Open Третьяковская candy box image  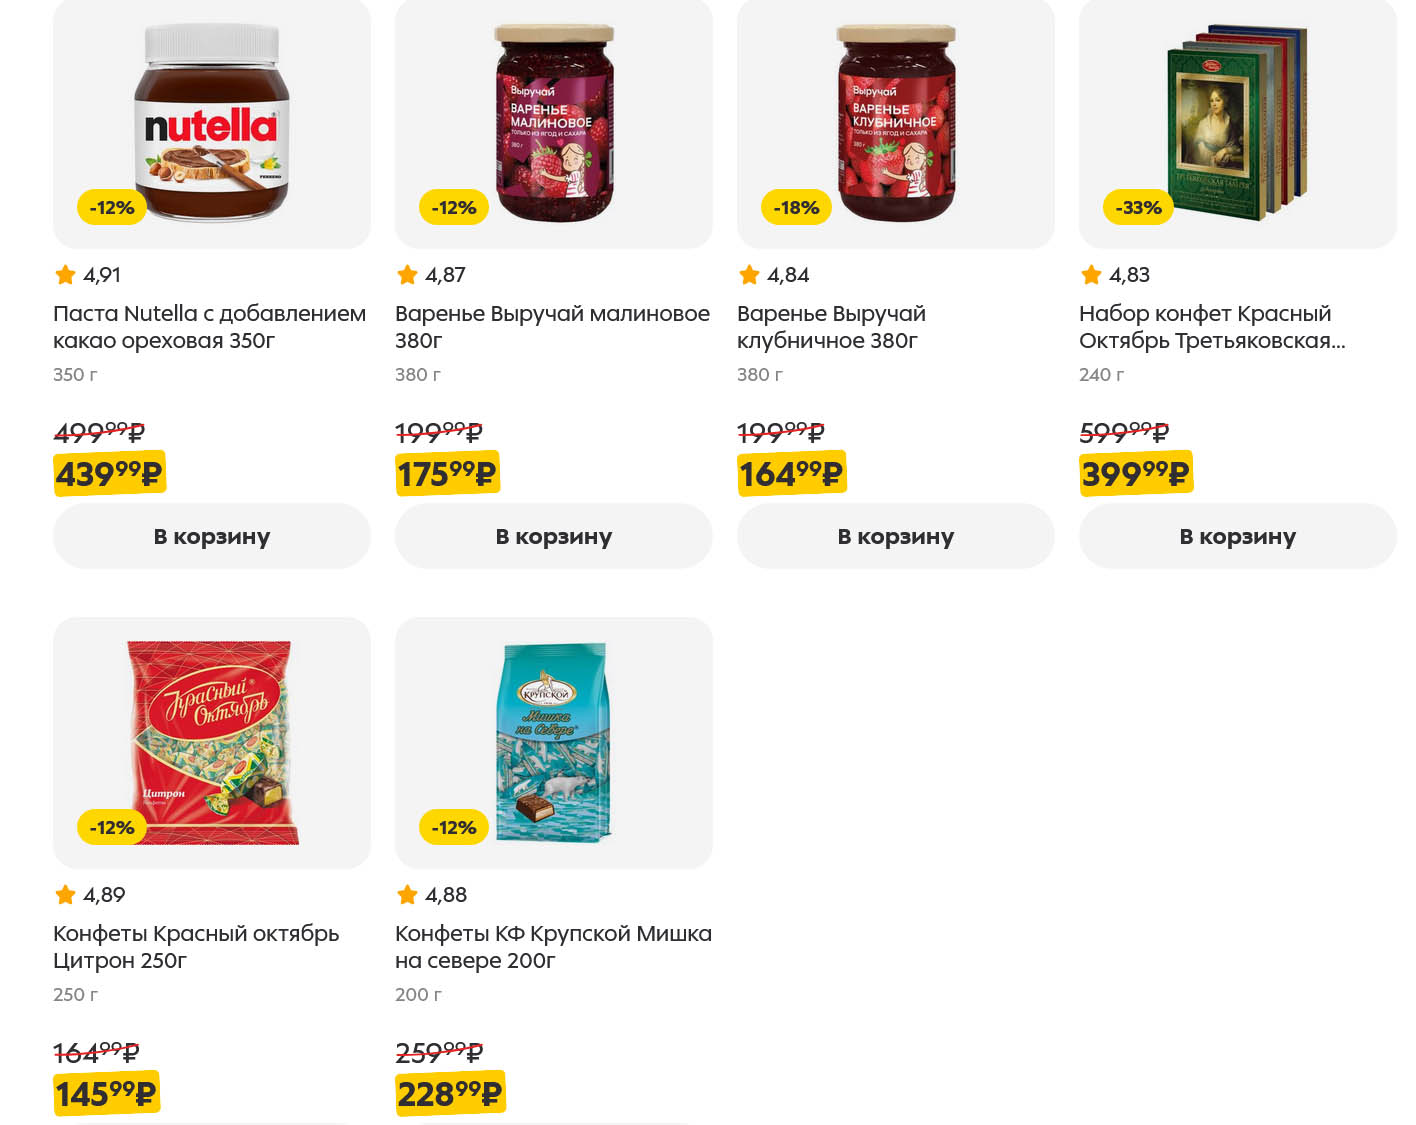(1237, 120)
